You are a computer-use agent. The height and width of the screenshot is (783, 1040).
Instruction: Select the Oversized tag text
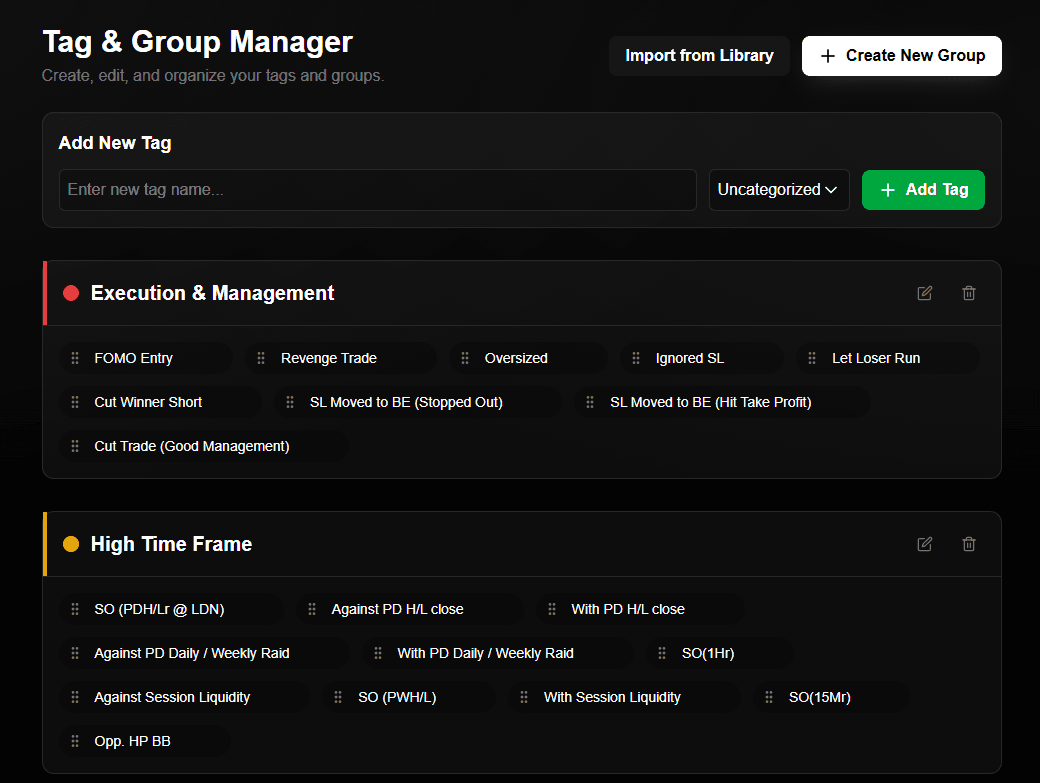coord(516,358)
